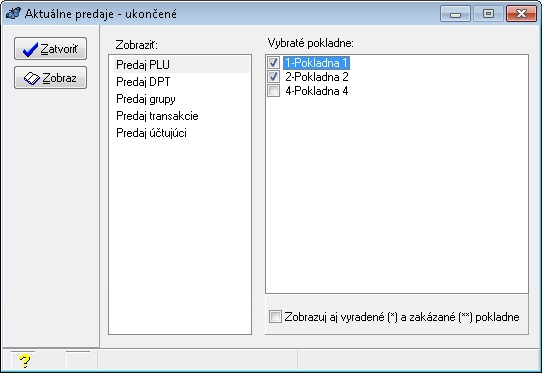
Task: Maximize the Aktuálne predaje window
Action: pos(488,14)
